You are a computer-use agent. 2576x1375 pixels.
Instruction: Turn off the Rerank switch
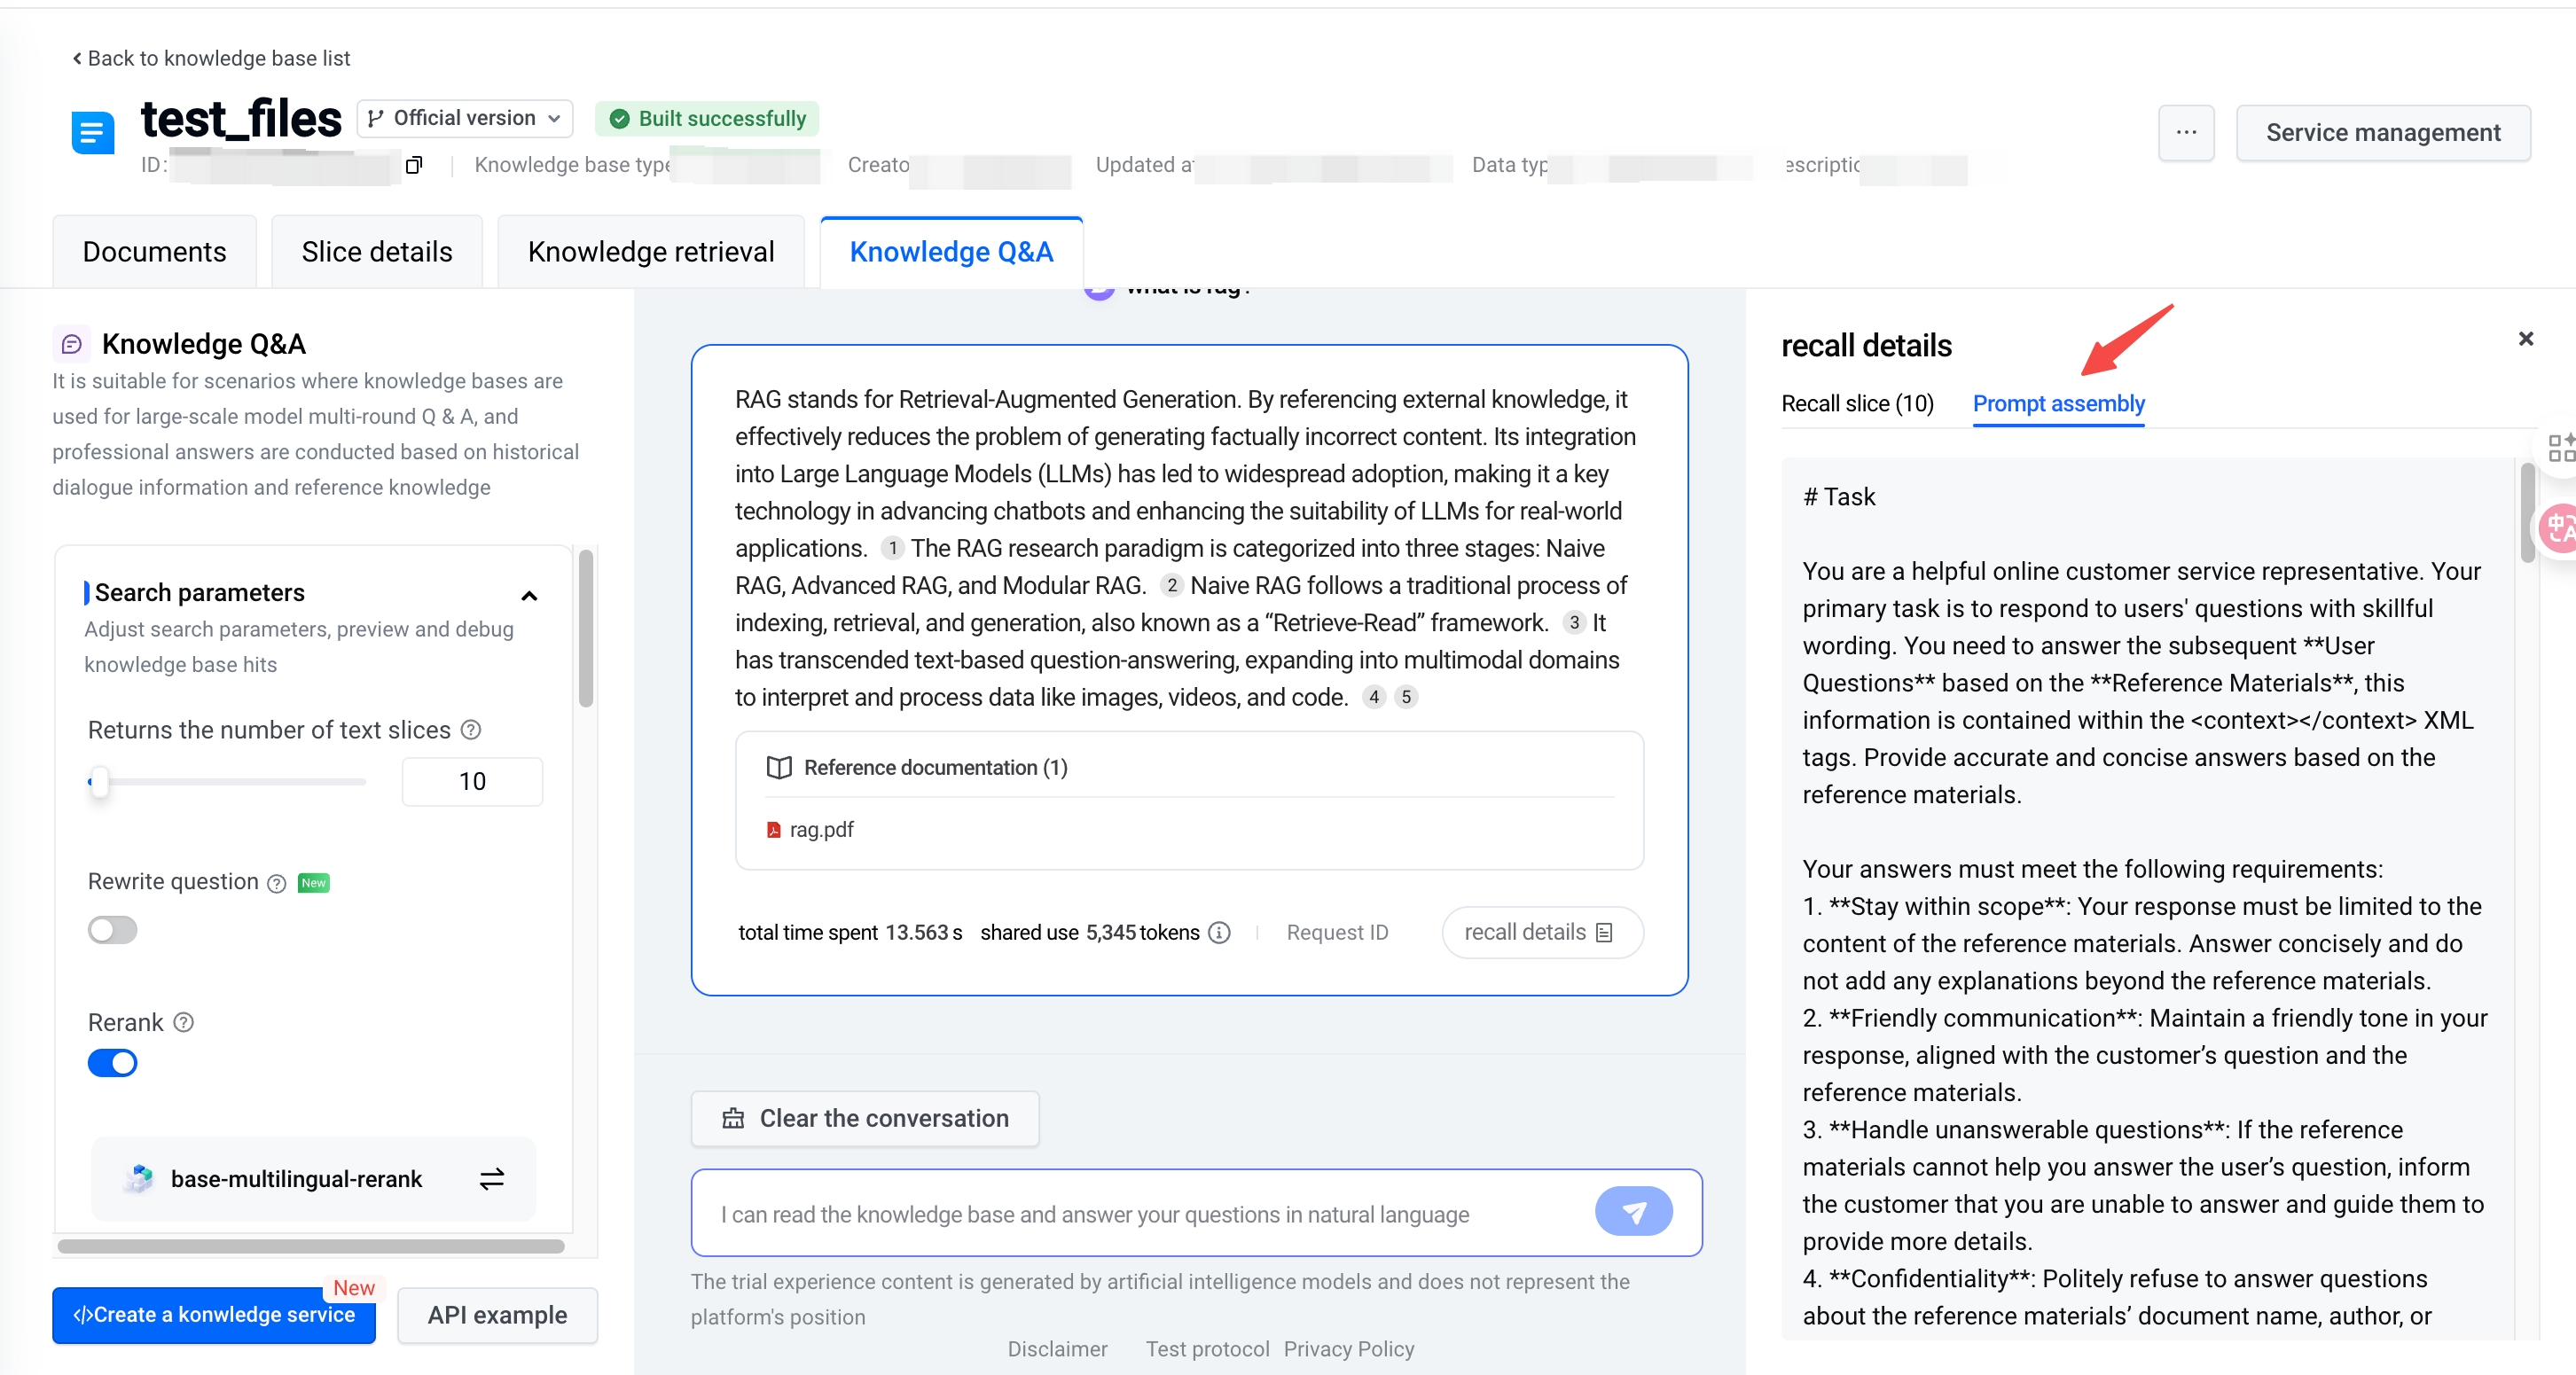click(x=112, y=1062)
